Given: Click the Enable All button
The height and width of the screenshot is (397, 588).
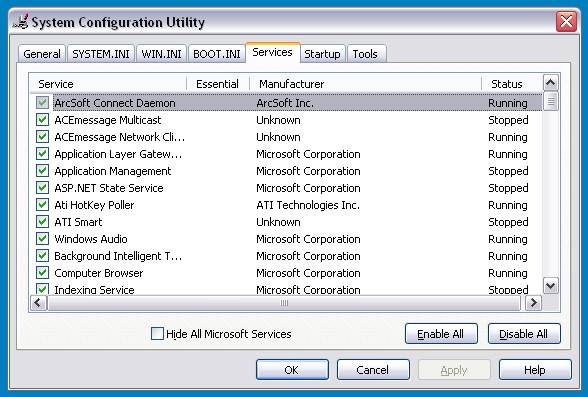Looking at the screenshot, I should pyautogui.click(x=441, y=334).
